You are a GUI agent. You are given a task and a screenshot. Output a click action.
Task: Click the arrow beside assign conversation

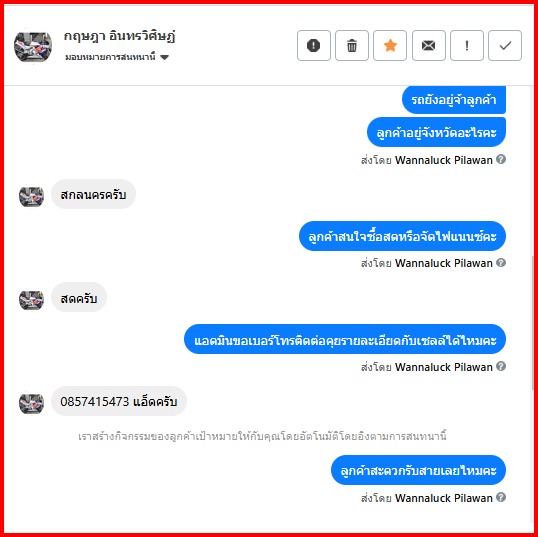coord(165,57)
